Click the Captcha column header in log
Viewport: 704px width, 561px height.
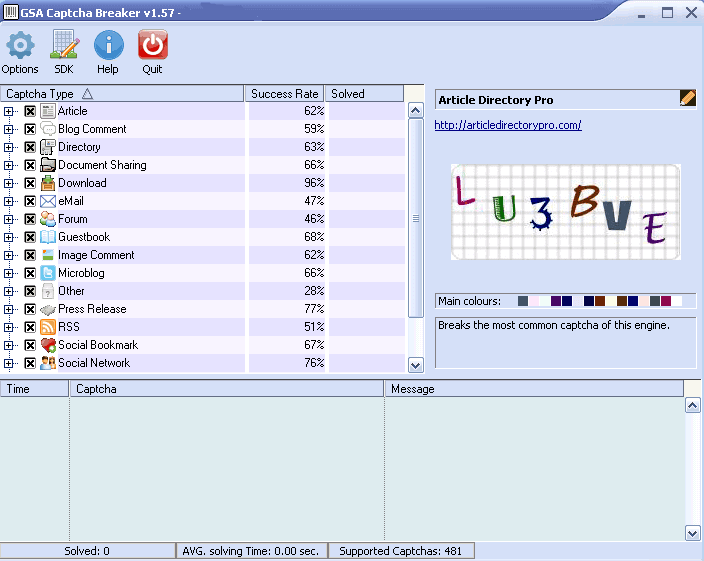point(227,389)
